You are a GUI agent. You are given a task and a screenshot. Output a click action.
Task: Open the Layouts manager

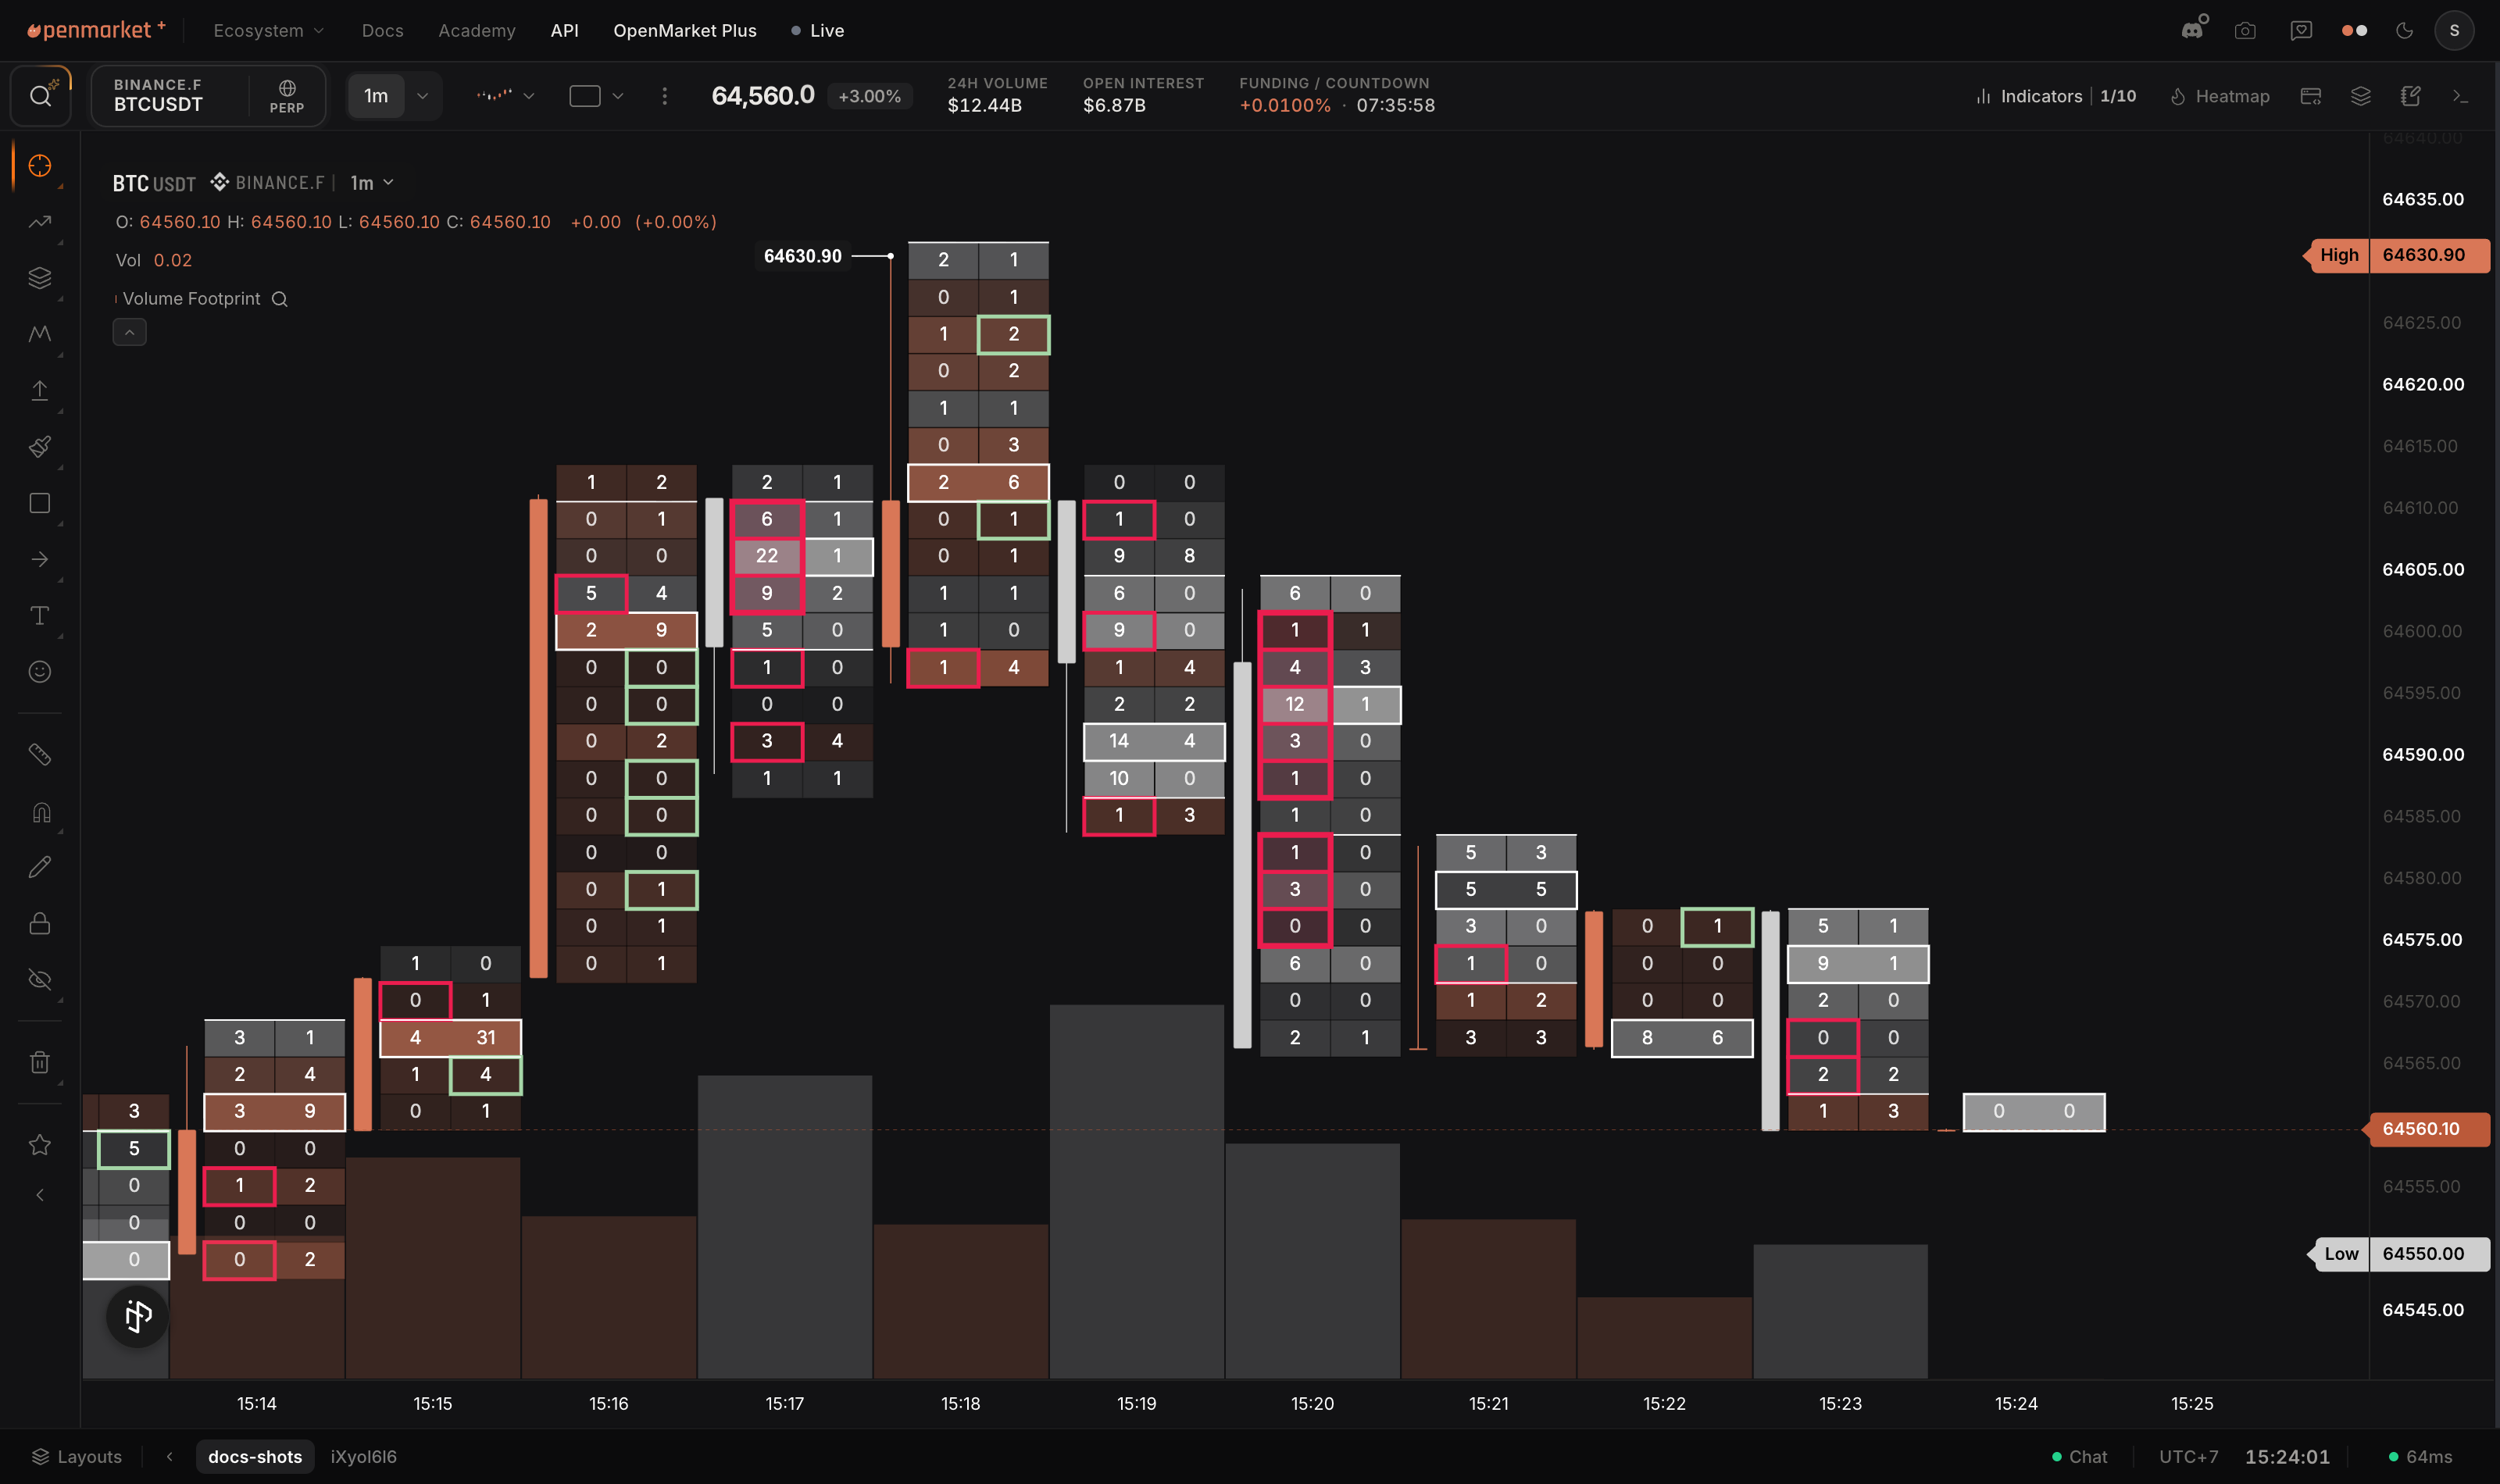[77, 1456]
